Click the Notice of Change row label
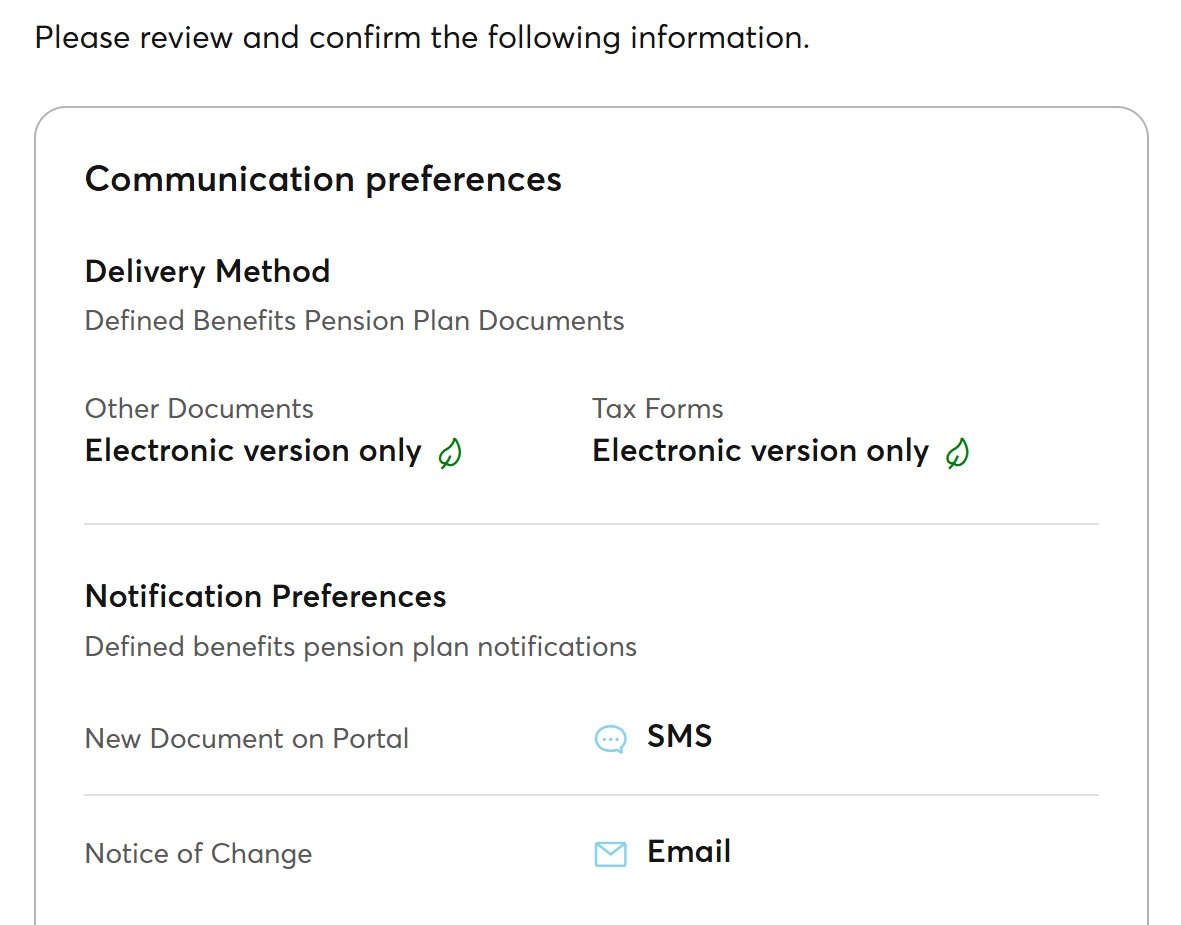 click(x=198, y=853)
